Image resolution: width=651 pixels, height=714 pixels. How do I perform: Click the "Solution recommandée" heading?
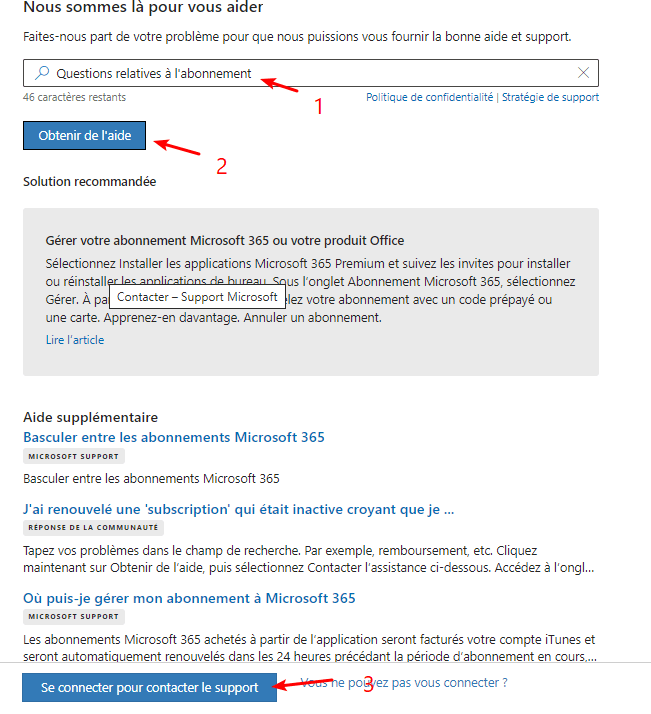[90, 181]
